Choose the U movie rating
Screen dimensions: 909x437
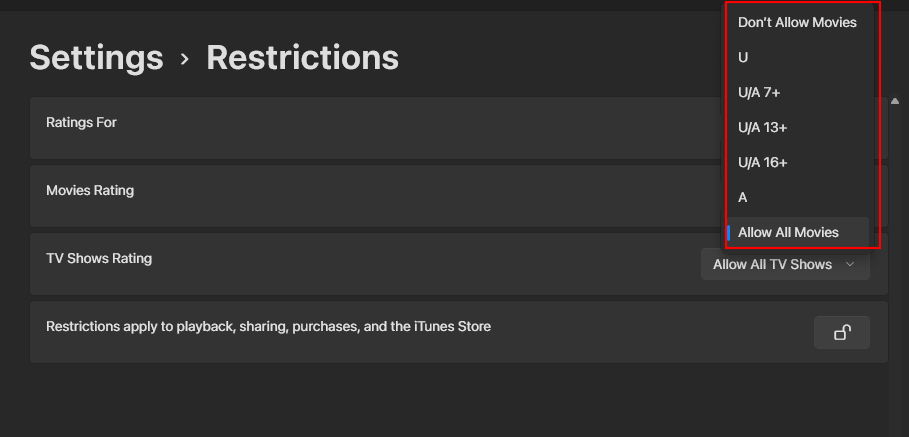(x=743, y=57)
